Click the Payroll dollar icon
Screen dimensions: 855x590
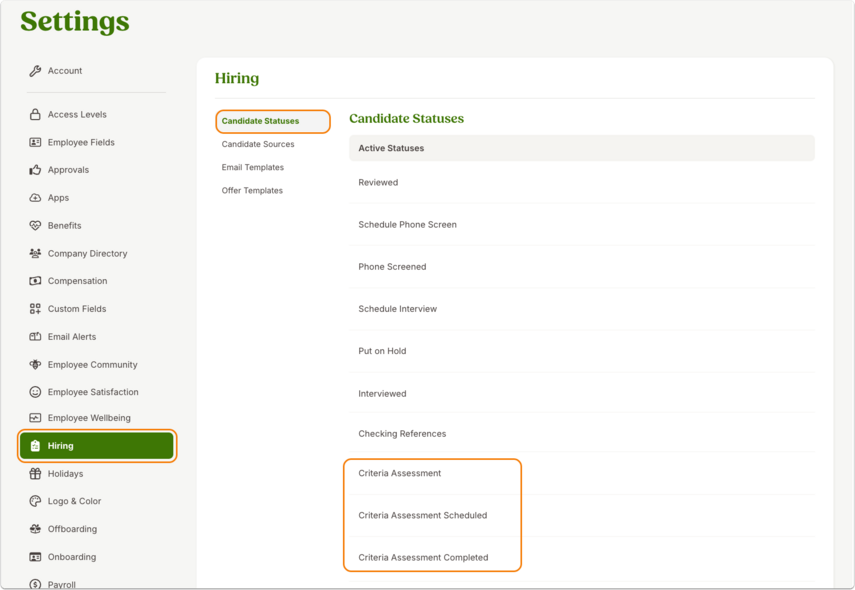[35, 585]
